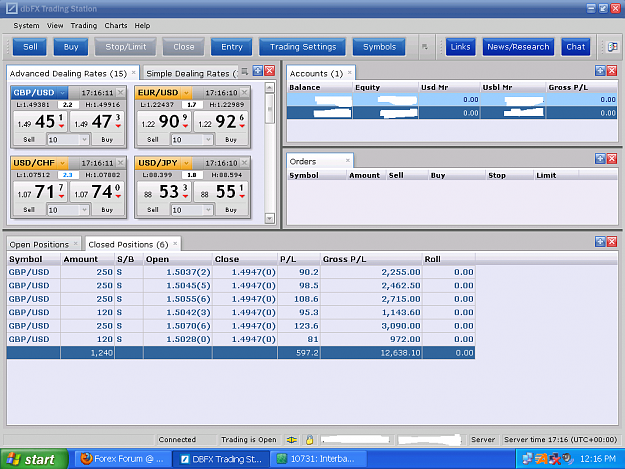625x469 pixels.
Task: Close the GBP/USD rate tile
Action: (x=120, y=93)
